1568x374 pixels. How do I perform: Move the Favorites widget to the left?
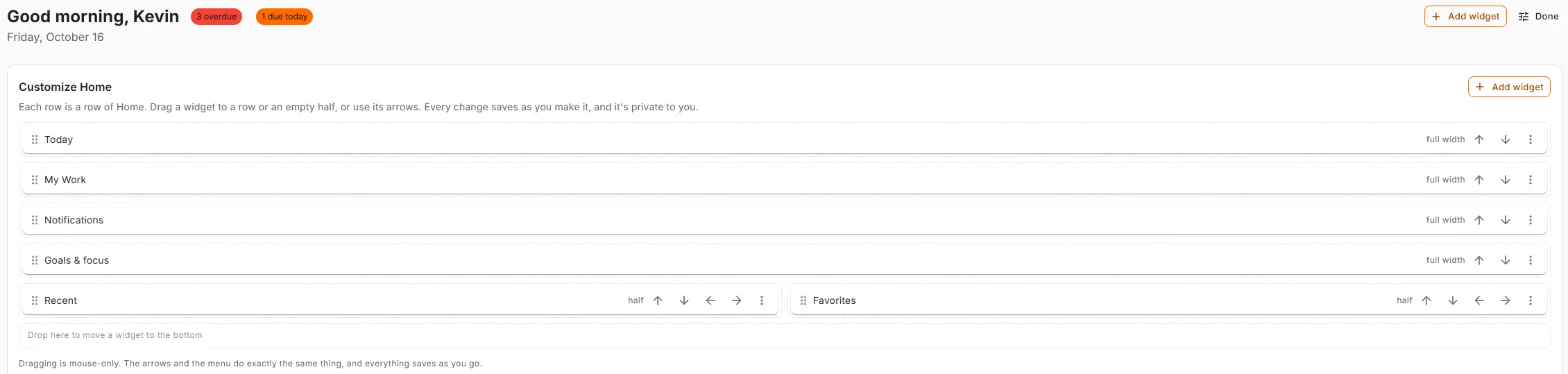coord(1478,300)
